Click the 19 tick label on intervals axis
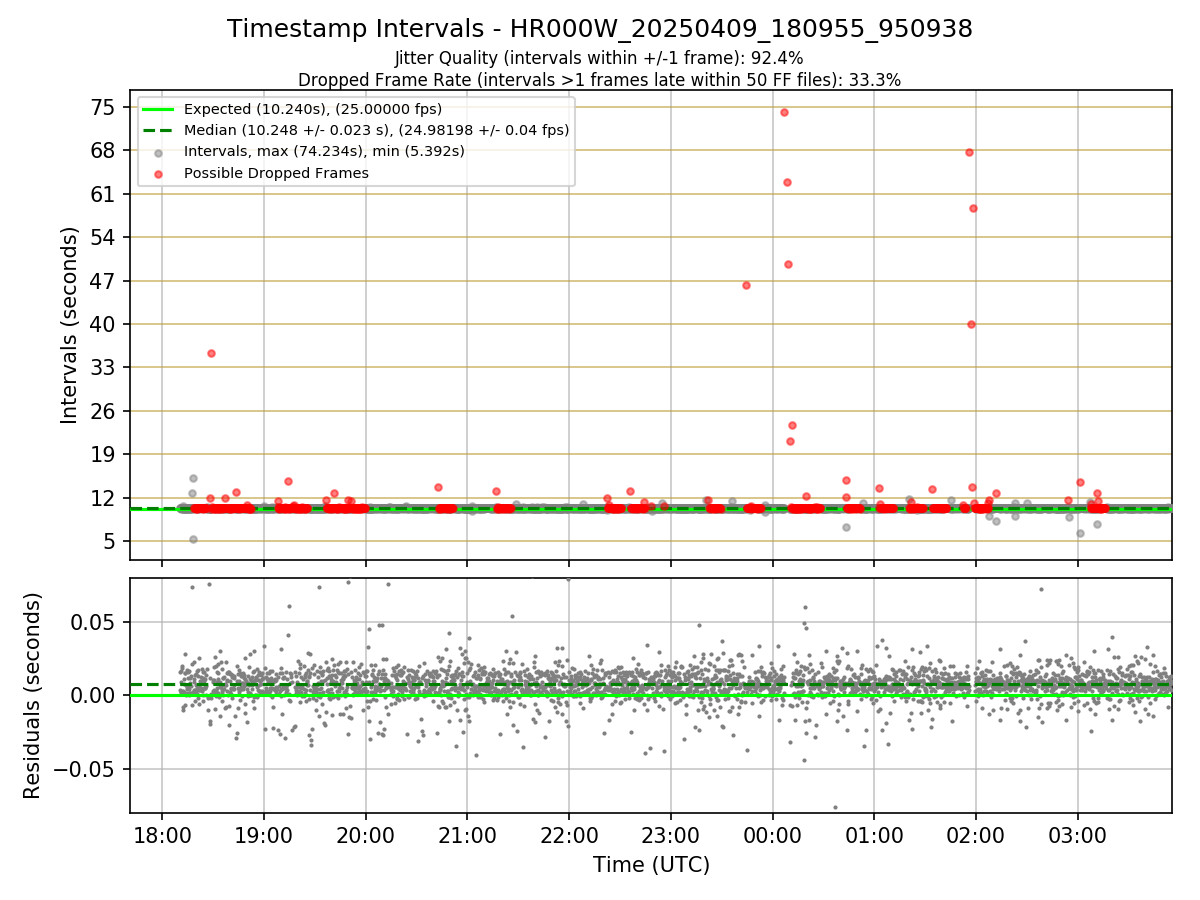This screenshot has height=900, width=1200. (104, 454)
